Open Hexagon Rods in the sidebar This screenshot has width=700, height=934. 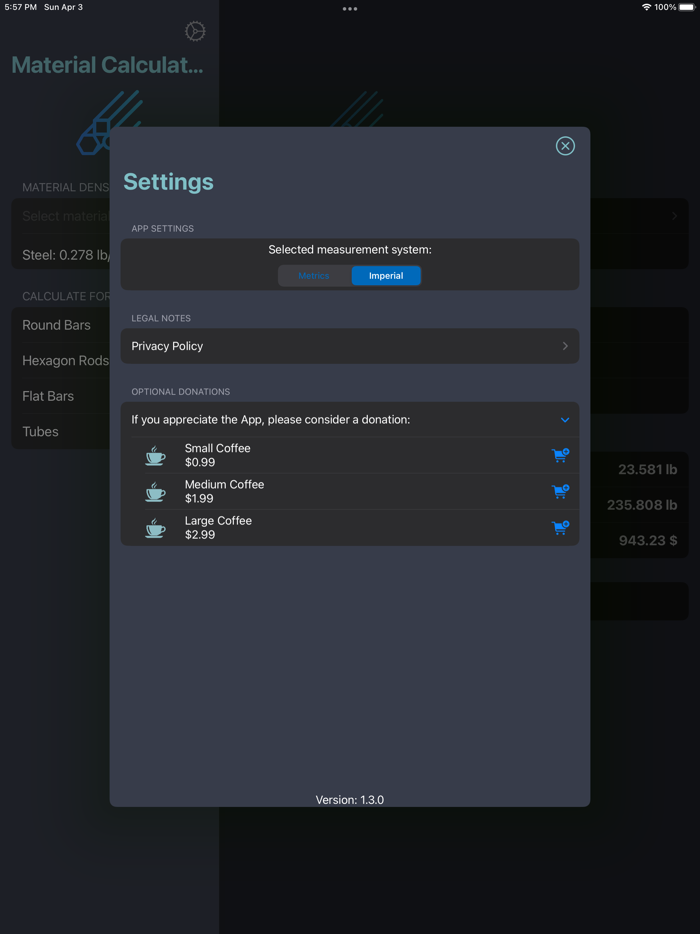[x=60, y=361]
